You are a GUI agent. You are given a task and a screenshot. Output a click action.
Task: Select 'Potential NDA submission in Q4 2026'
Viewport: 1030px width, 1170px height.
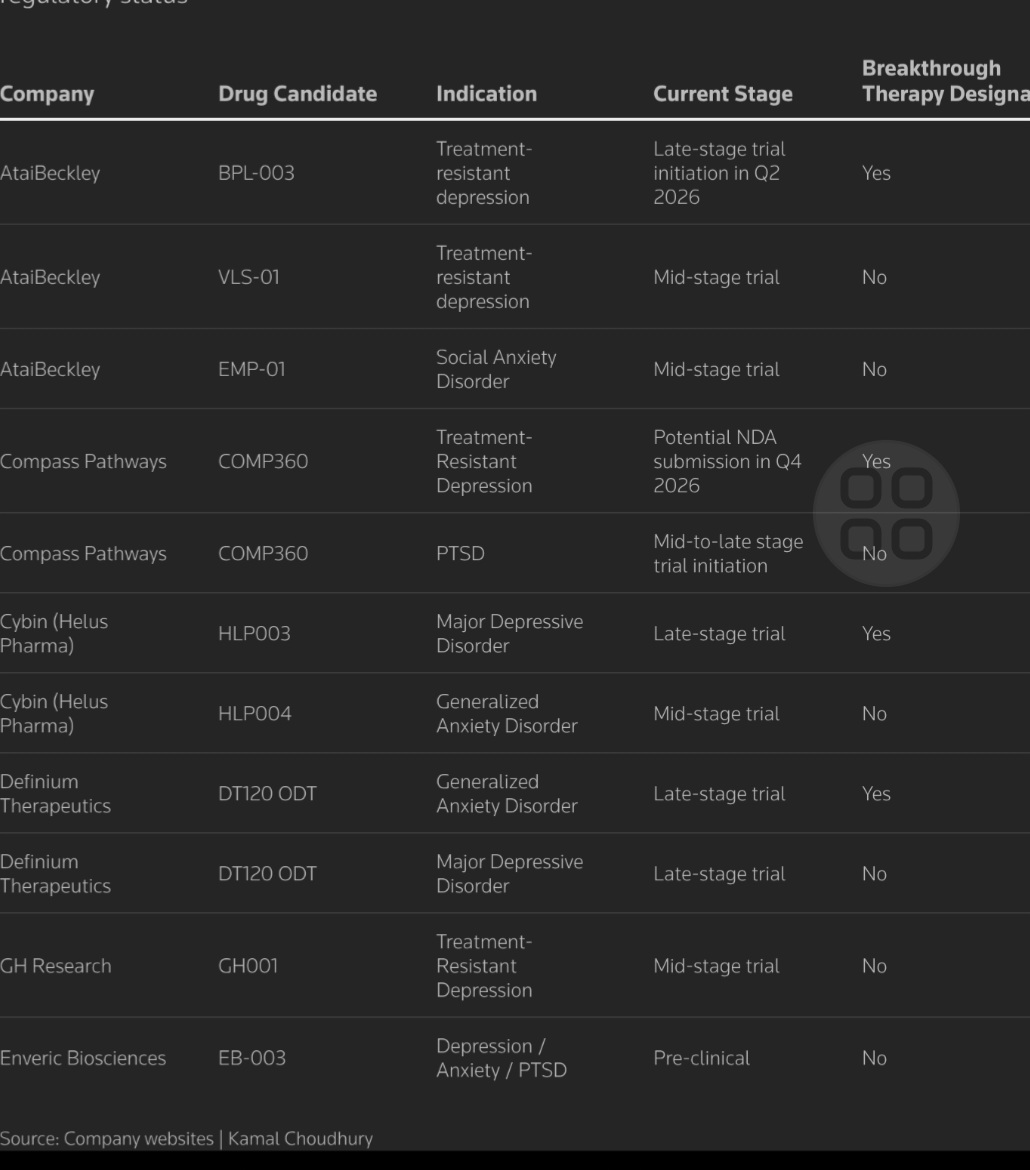[727, 461]
